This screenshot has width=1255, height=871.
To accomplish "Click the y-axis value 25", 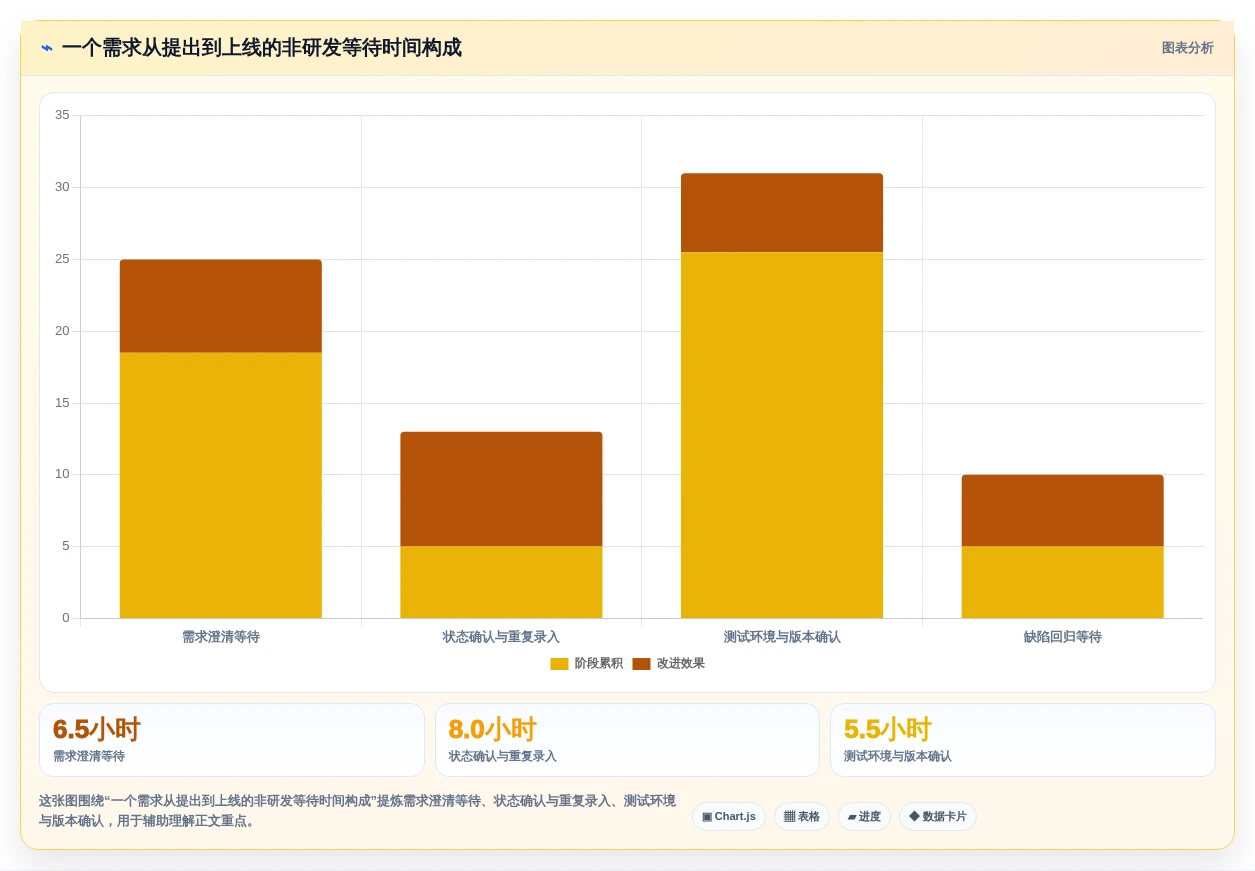I will point(62,259).
